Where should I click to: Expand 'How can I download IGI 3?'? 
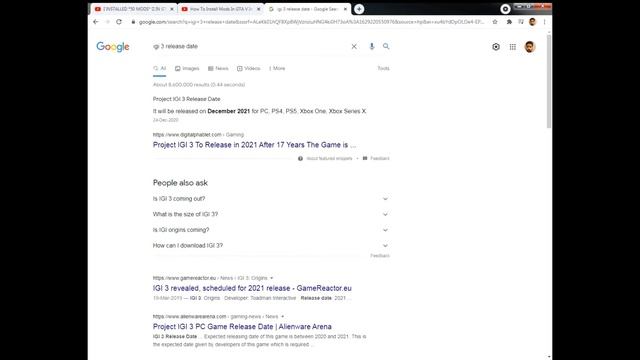[x=271, y=245]
